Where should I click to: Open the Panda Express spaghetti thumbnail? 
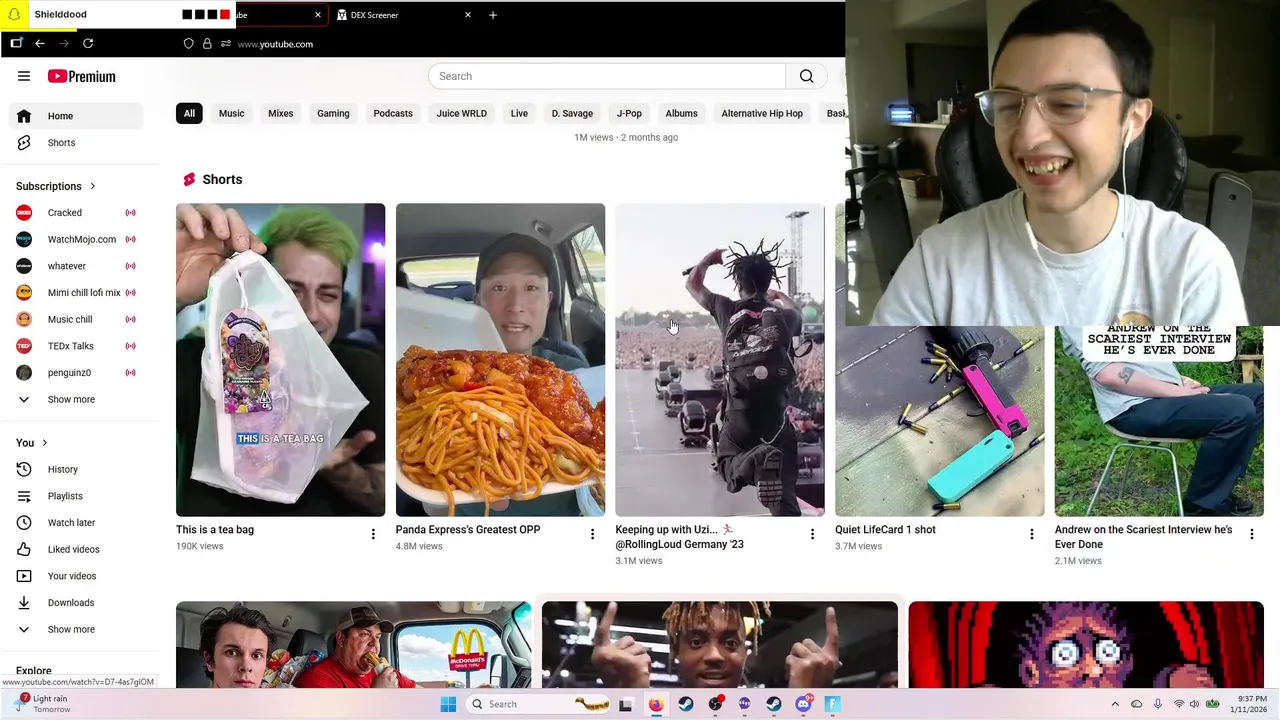point(500,360)
